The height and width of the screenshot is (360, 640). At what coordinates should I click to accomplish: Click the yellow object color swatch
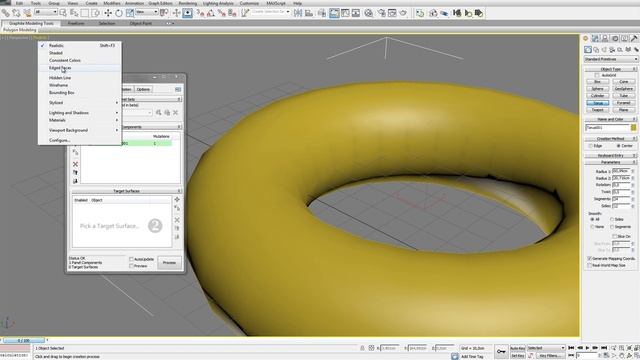point(633,128)
